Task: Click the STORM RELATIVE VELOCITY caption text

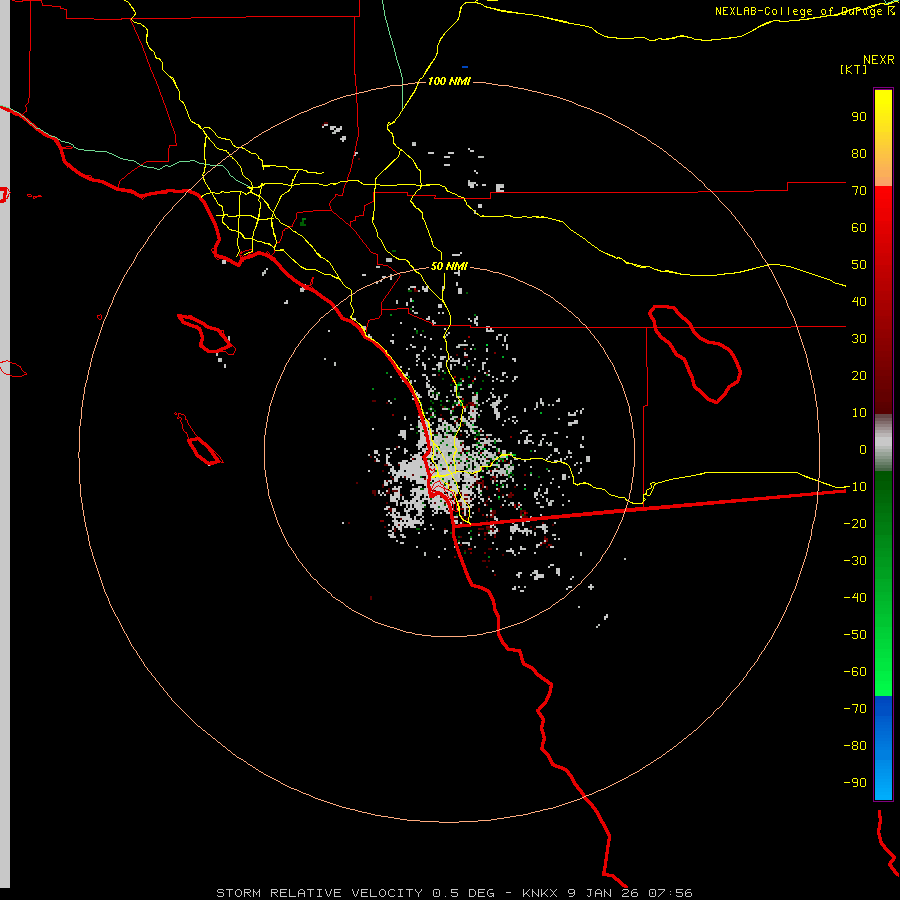Action: (320, 893)
